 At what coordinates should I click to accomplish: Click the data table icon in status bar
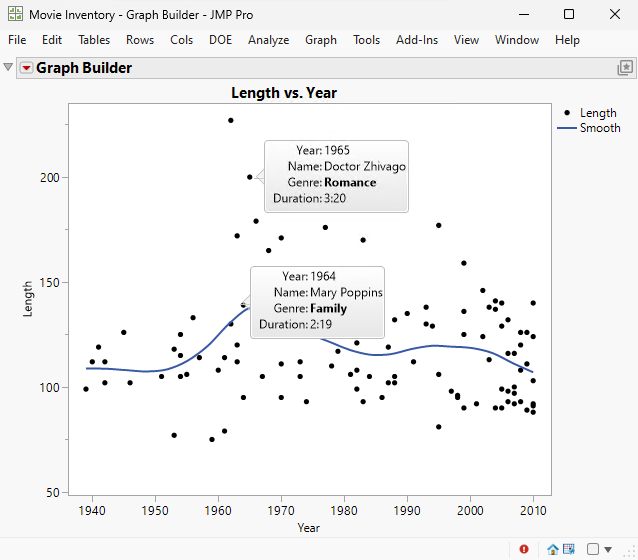pos(569,549)
